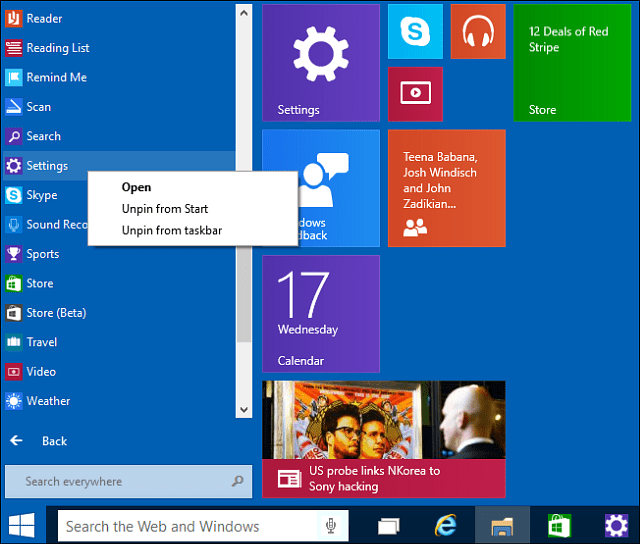This screenshot has width=640, height=544.
Task: Click the Windows Start button
Action: coord(22,526)
